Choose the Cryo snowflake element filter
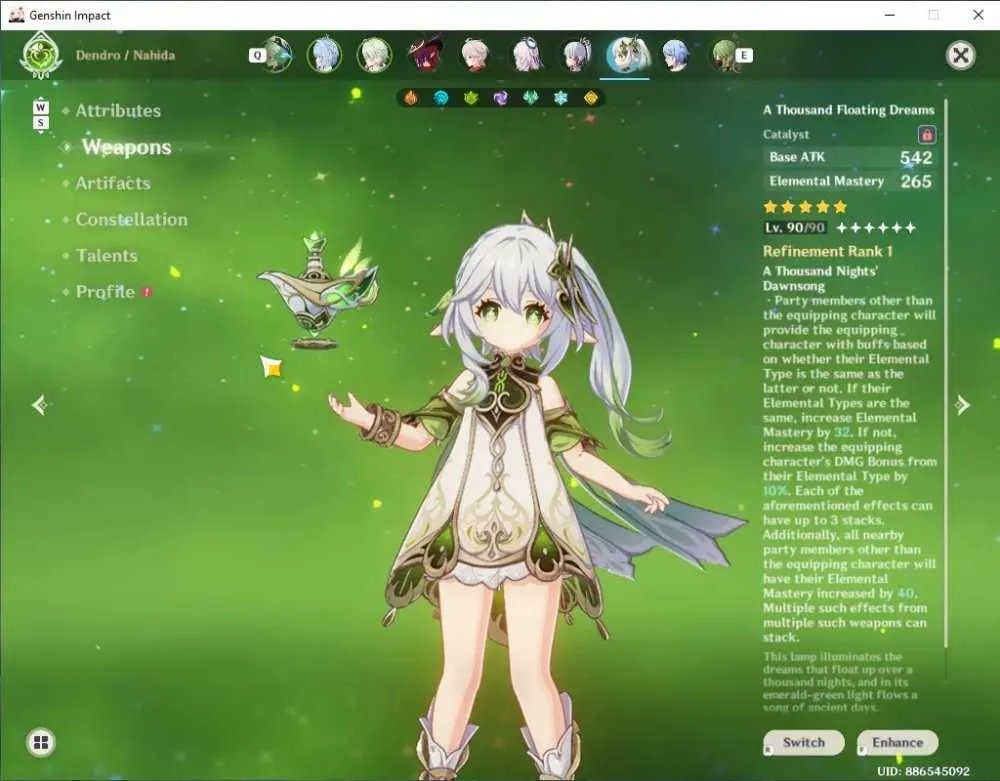The image size is (1000, 781). [x=561, y=98]
